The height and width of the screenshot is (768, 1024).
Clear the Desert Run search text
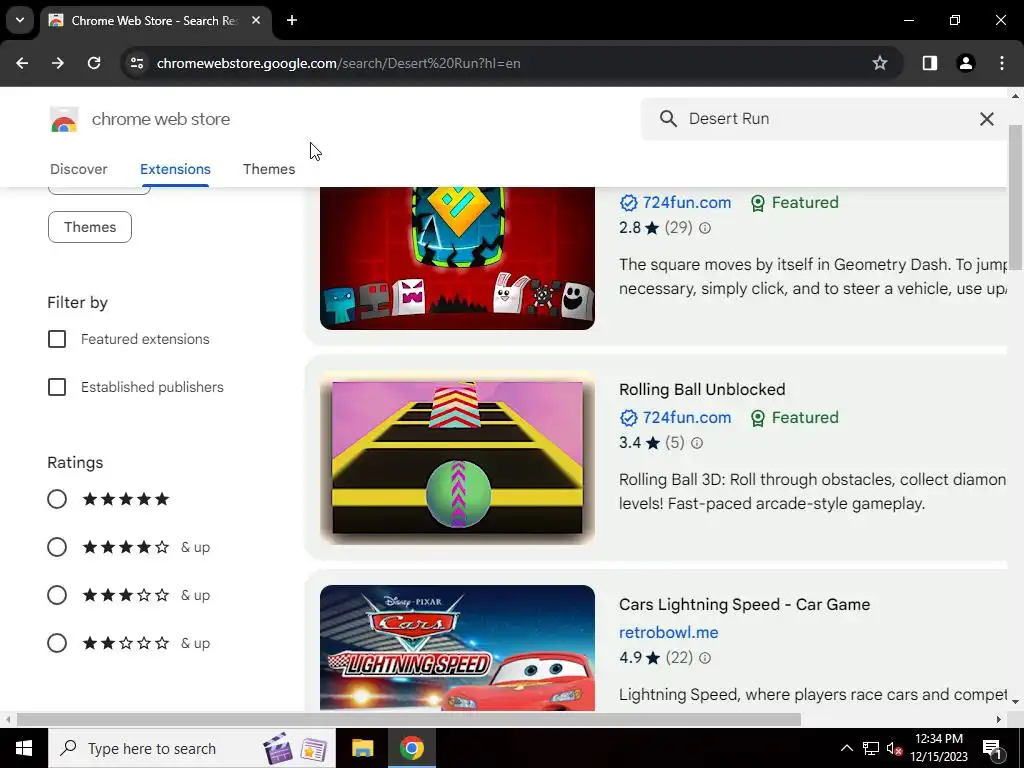click(987, 119)
